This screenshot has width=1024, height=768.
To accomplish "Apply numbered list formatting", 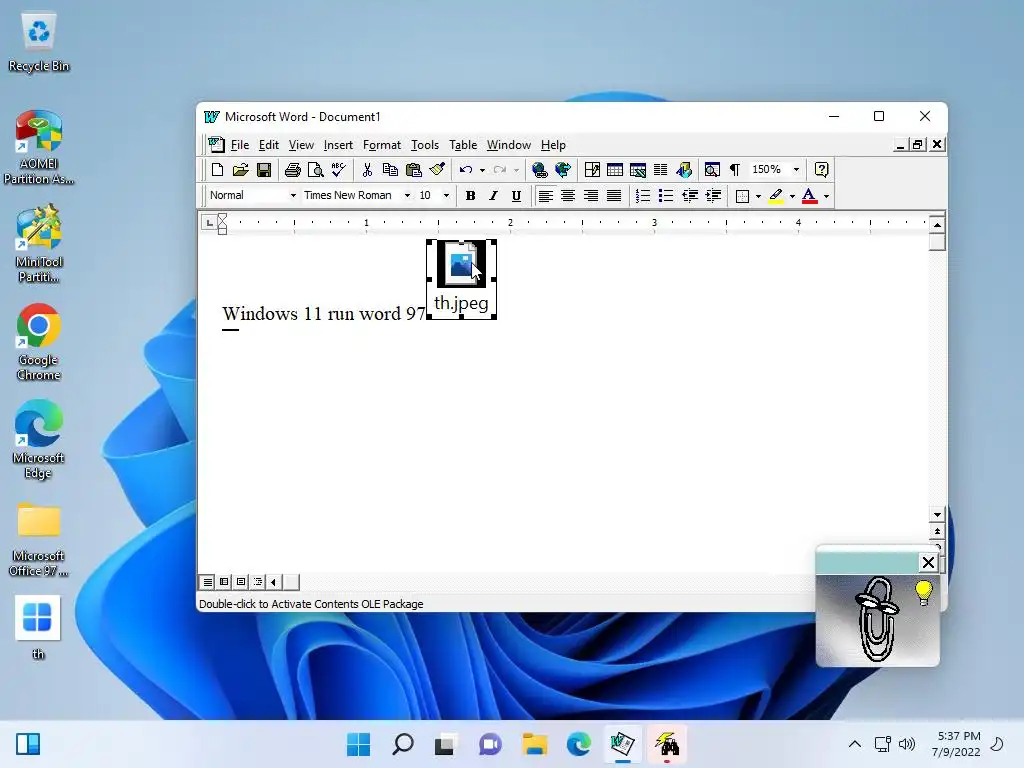I will [x=643, y=195].
